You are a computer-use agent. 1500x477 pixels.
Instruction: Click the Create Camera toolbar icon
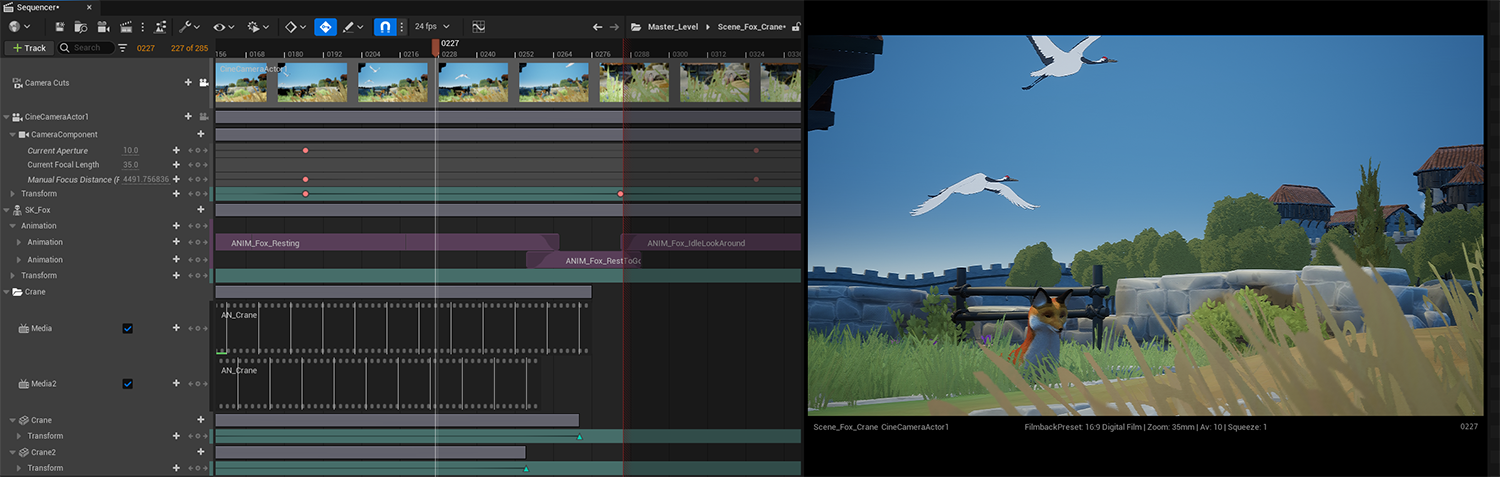tap(104, 27)
